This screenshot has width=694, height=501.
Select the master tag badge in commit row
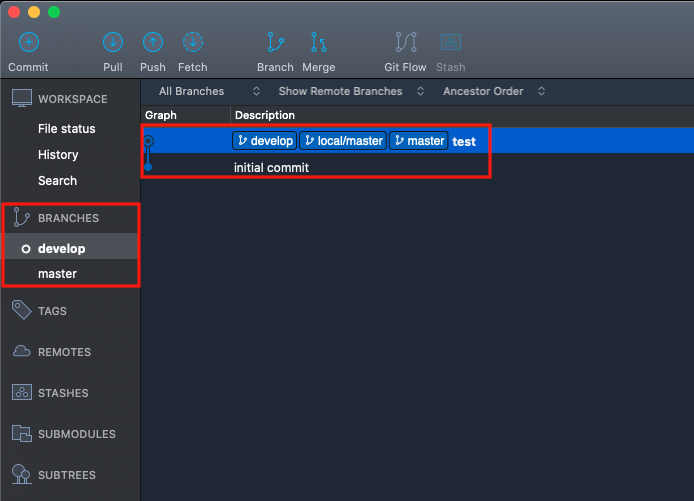click(419, 141)
